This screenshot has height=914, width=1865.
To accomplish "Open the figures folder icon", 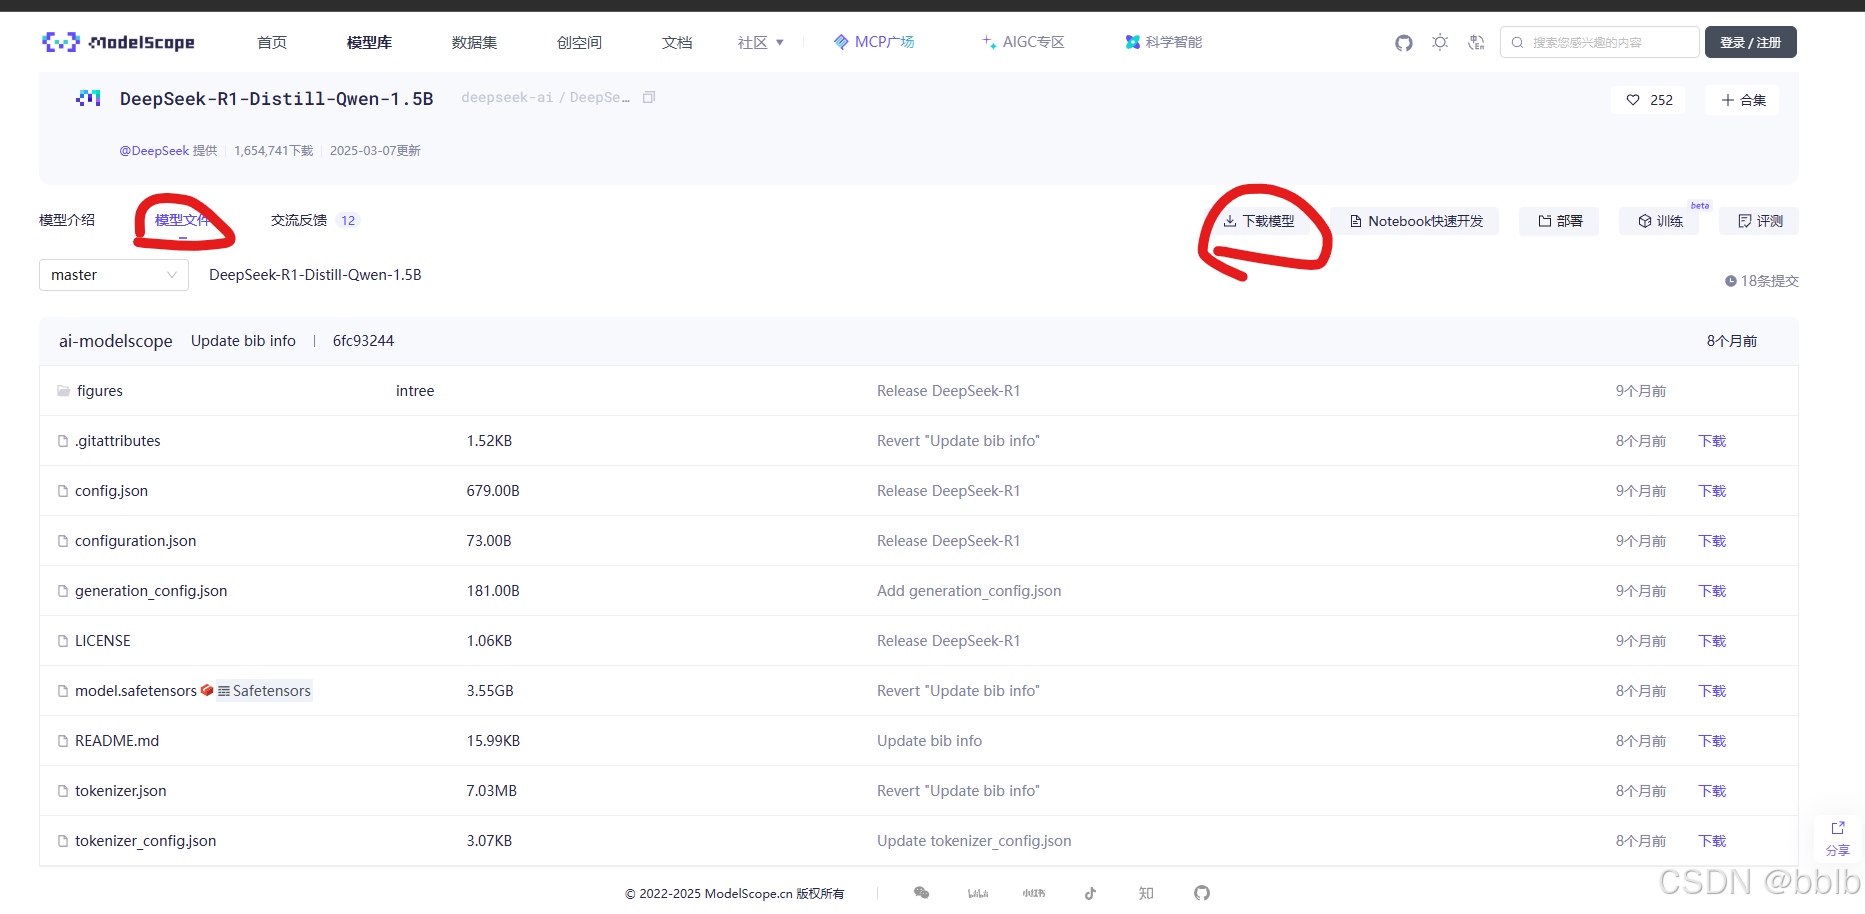I will click(x=63, y=391).
